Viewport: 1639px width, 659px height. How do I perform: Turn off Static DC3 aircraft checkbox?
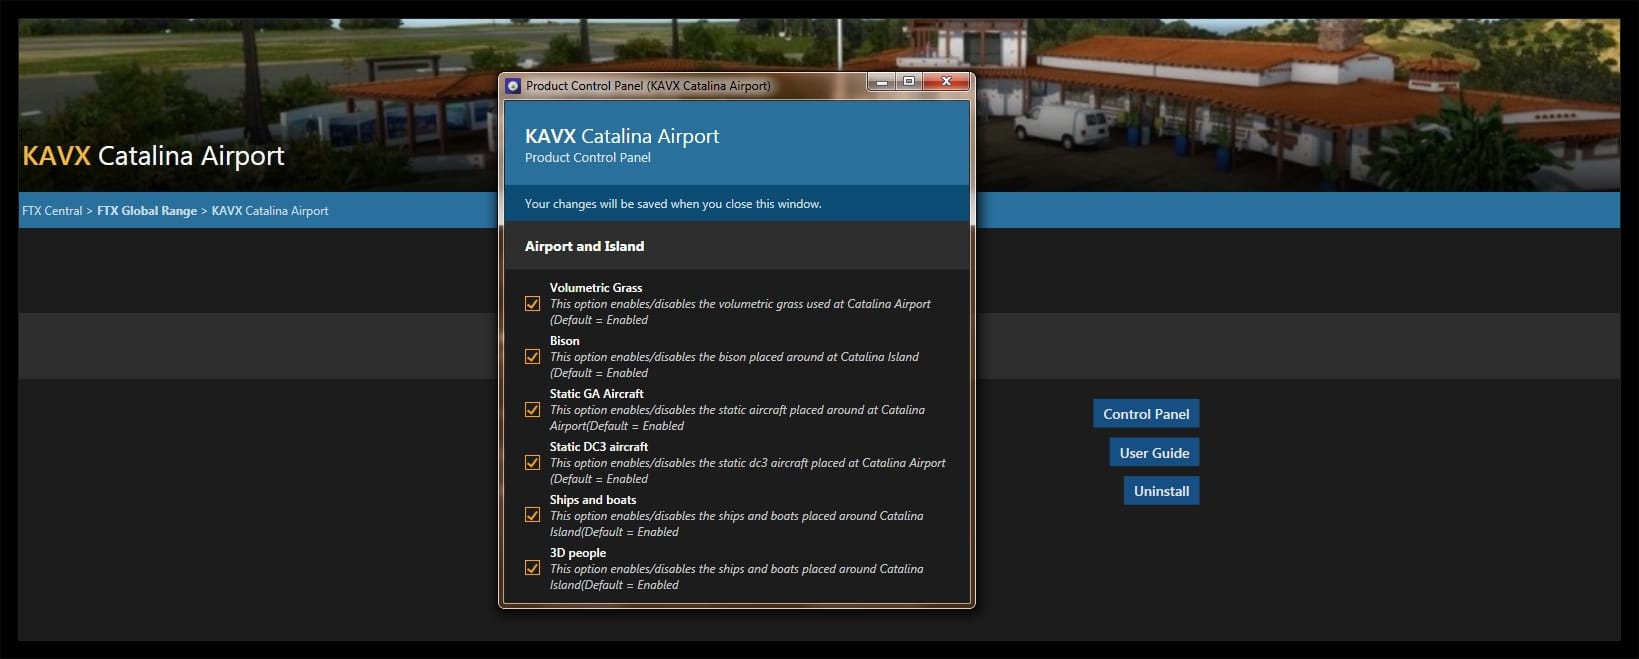pyautogui.click(x=533, y=463)
